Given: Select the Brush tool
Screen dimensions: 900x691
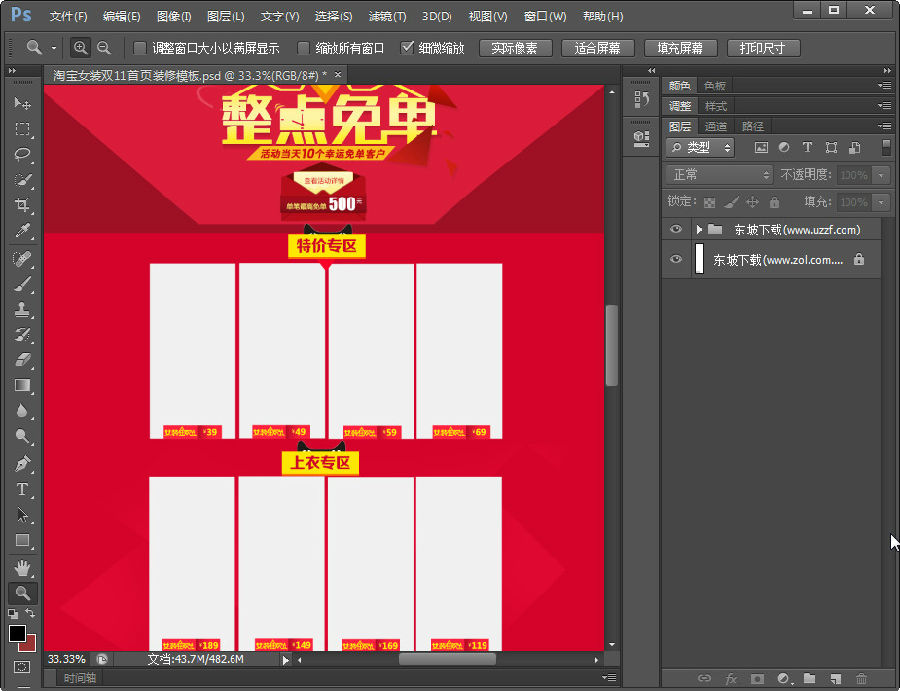Looking at the screenshot, I should click(x=22, y=283).
